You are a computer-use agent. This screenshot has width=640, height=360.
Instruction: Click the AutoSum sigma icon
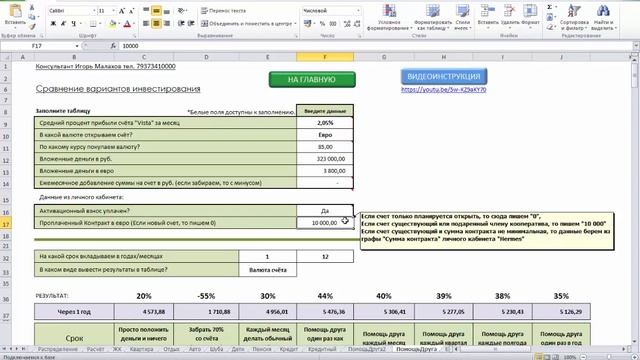[550, 7]
